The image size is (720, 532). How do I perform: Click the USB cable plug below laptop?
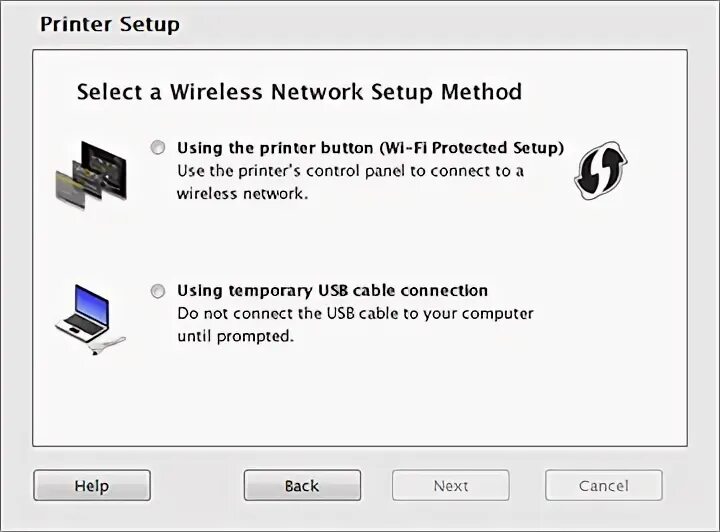click(x=107, y=345)
